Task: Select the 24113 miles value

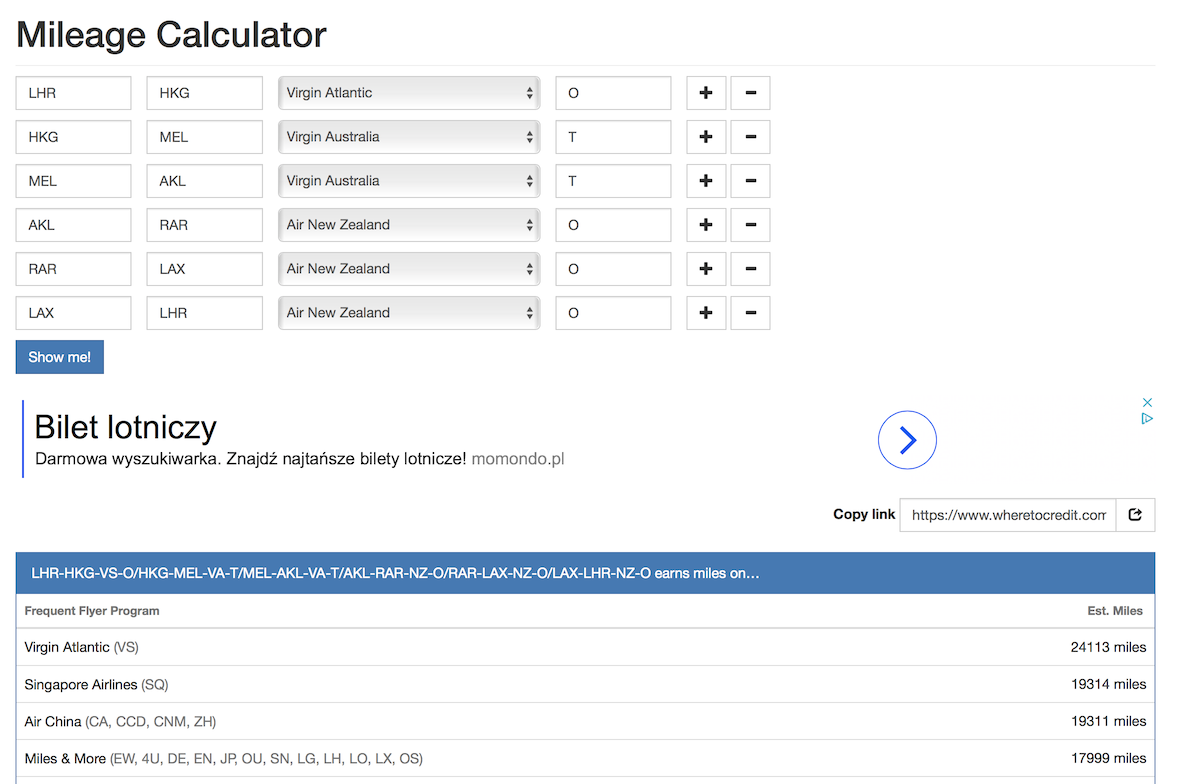Action: (x=1108, y=647)
